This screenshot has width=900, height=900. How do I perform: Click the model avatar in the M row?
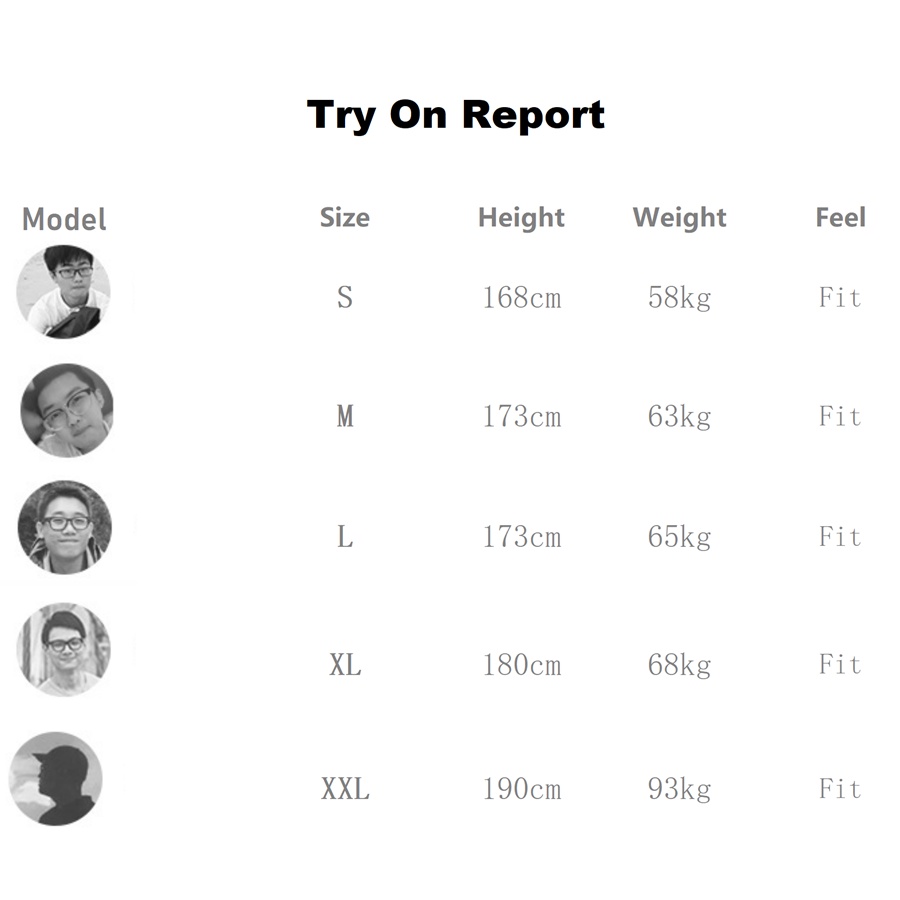tap(67, 410)
